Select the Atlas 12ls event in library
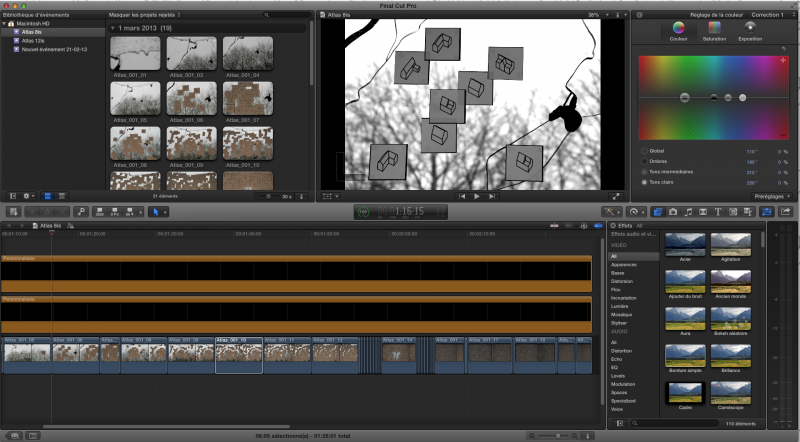 (x=32, y=40)
